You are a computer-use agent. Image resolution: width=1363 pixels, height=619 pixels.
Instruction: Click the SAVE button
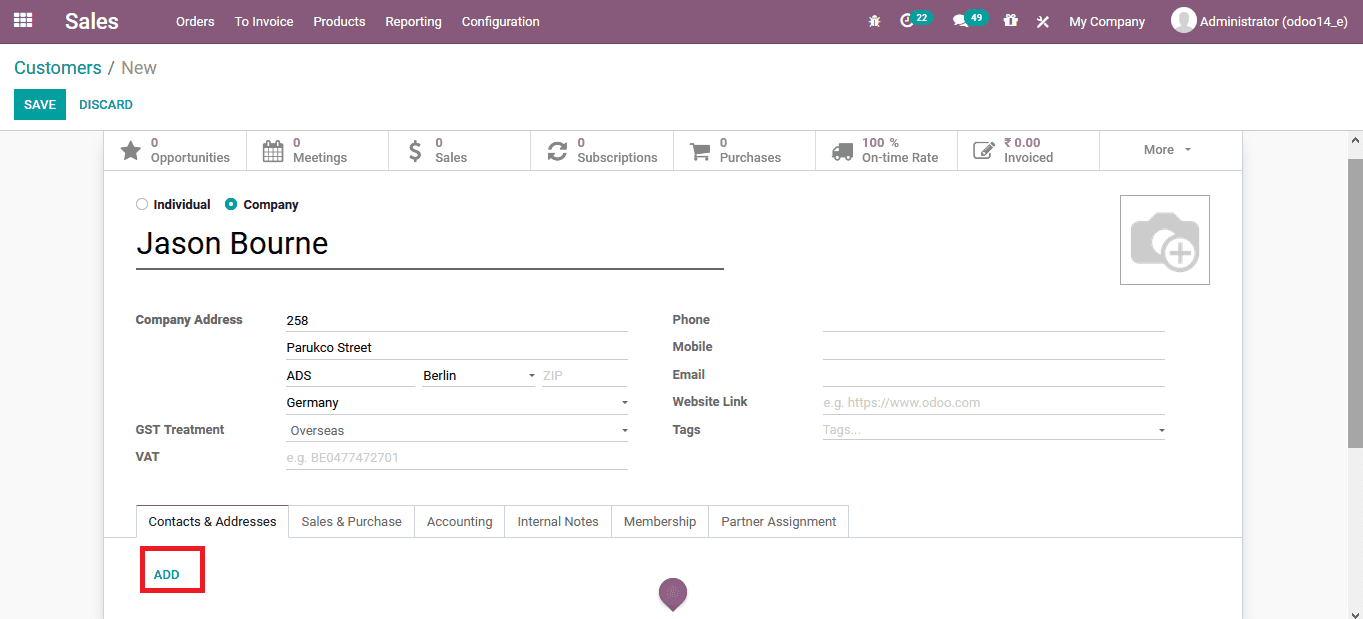tap(40, 105)
